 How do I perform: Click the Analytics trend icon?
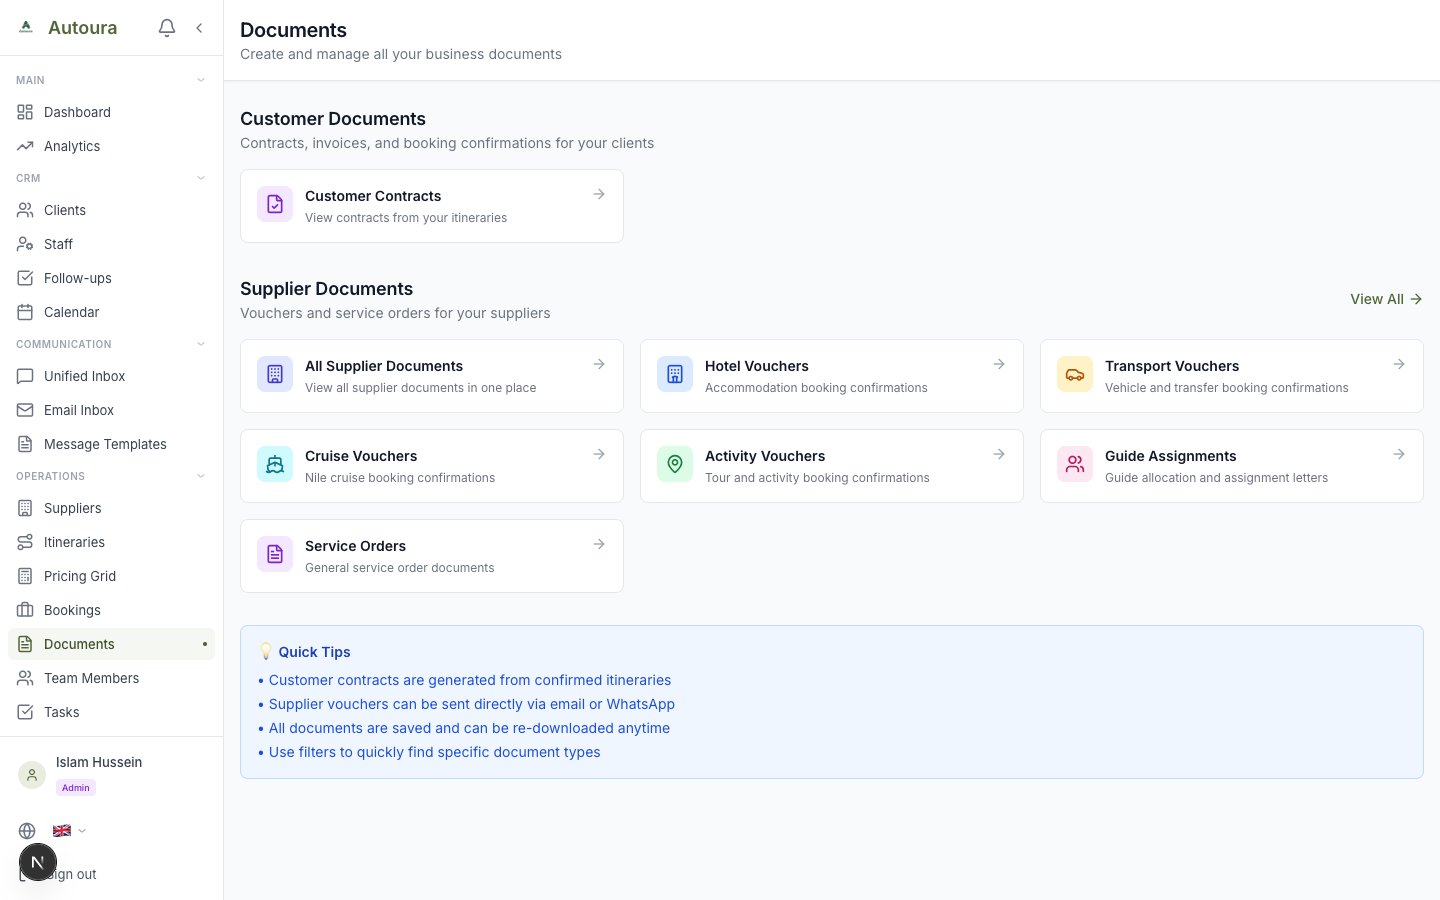click(x=25, y=146)
